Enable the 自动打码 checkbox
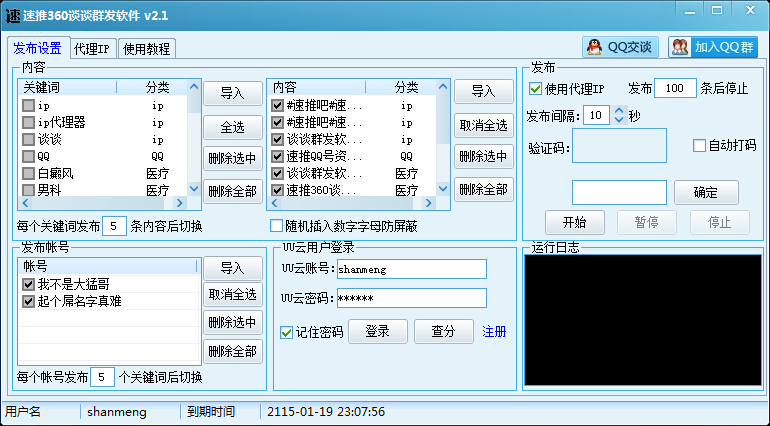 (x=699, y=145)
